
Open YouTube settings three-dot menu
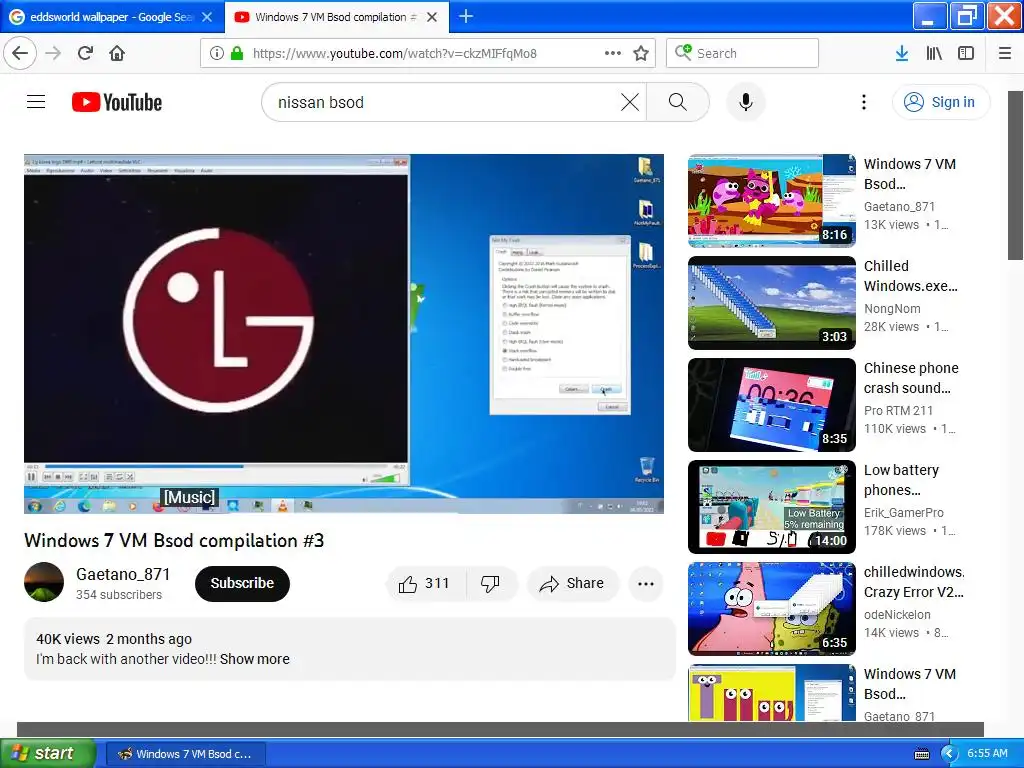pyautogui.click(x=864, y=102)
